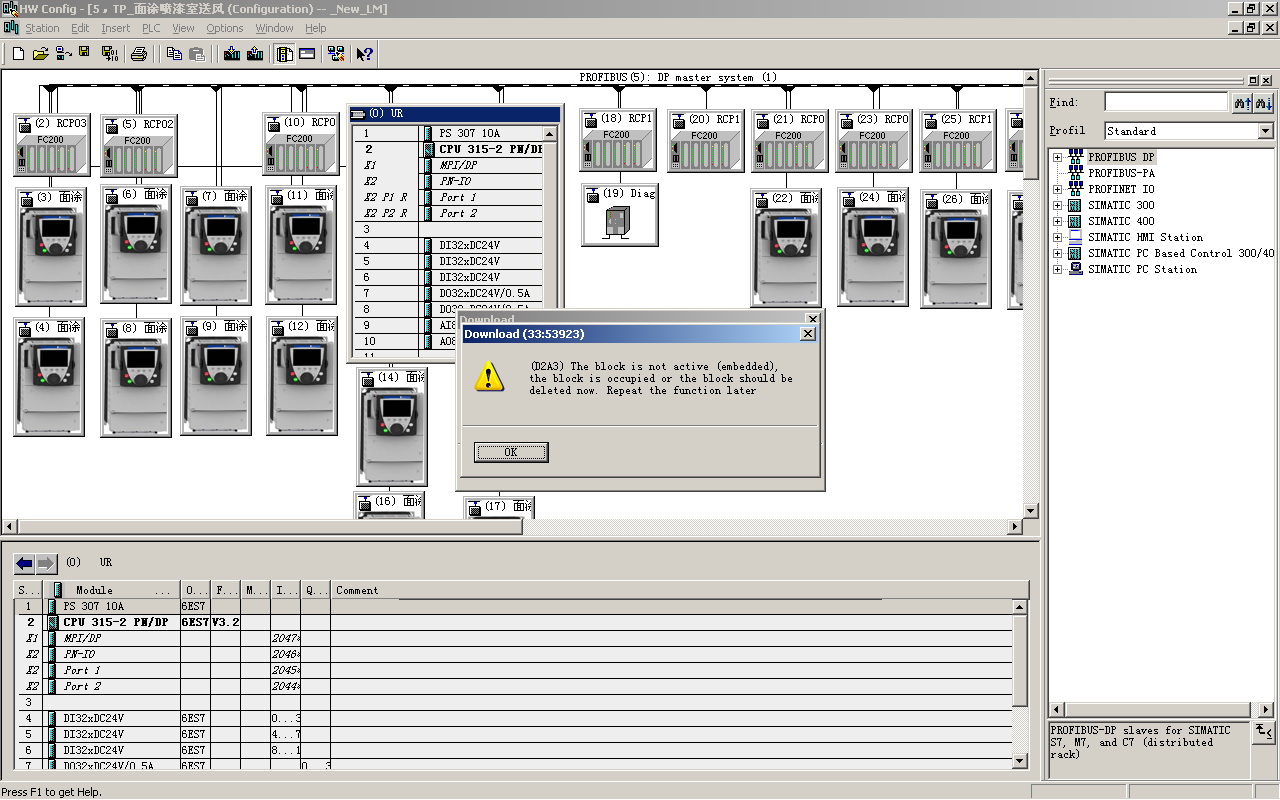This screenshot has height=800, width=1280.
Task: Click the forward arrow in detail pane
Action: point(46,564)
